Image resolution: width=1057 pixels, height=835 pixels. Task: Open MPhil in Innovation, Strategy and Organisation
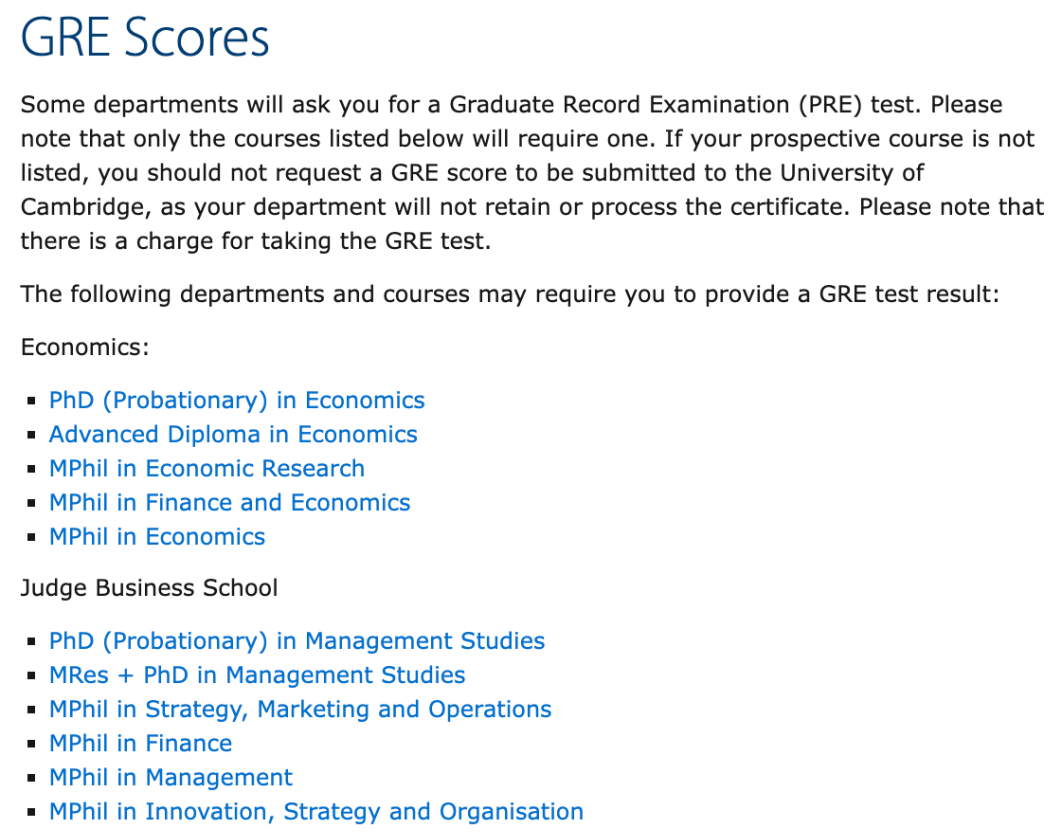click(x=316, y=811)
